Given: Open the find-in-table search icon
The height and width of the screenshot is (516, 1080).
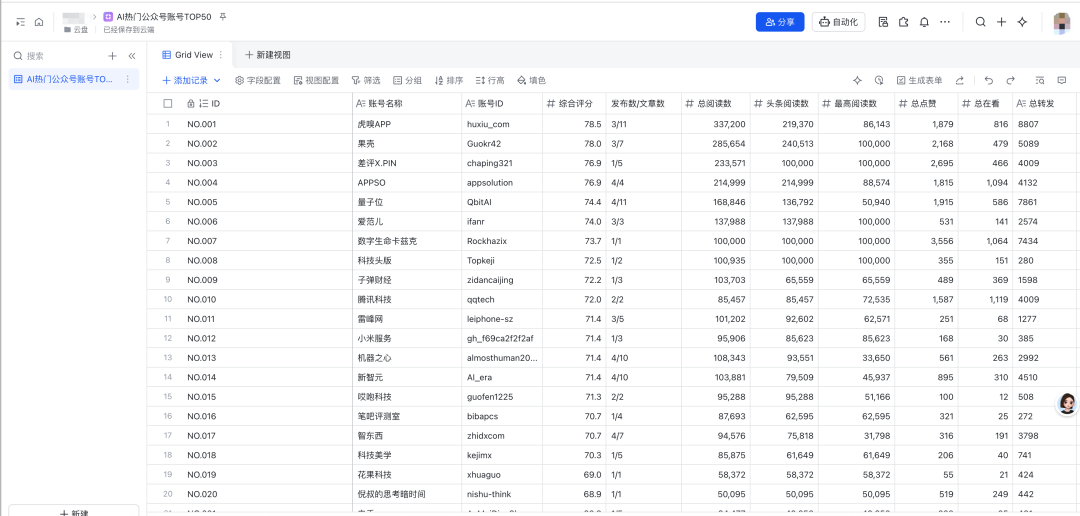Looking at the screenshot, I should click(x=1040, y=81).
